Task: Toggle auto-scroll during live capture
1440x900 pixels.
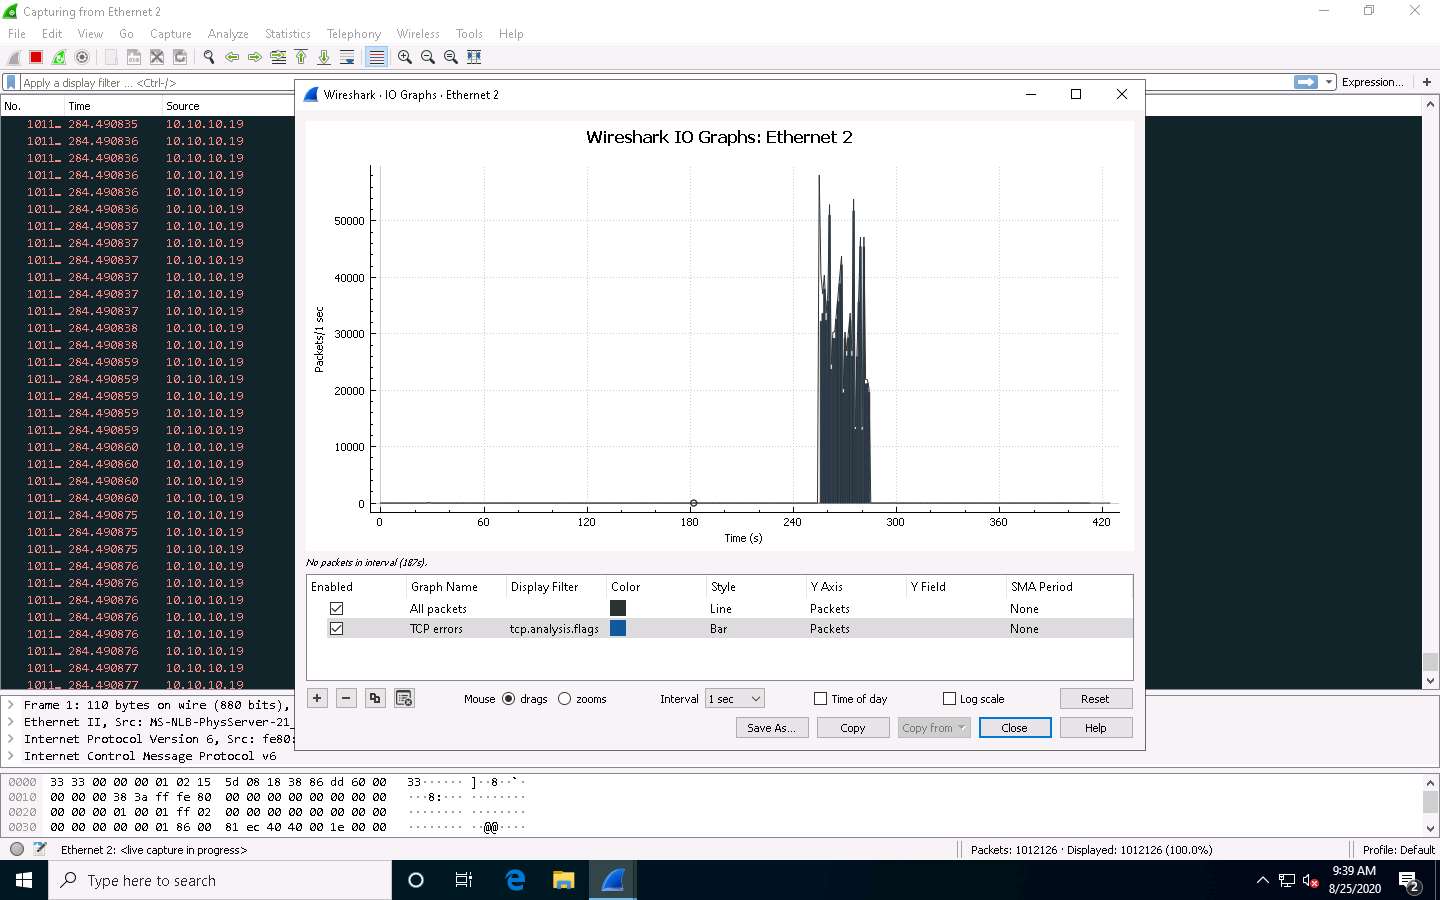Action: (347, 57)
